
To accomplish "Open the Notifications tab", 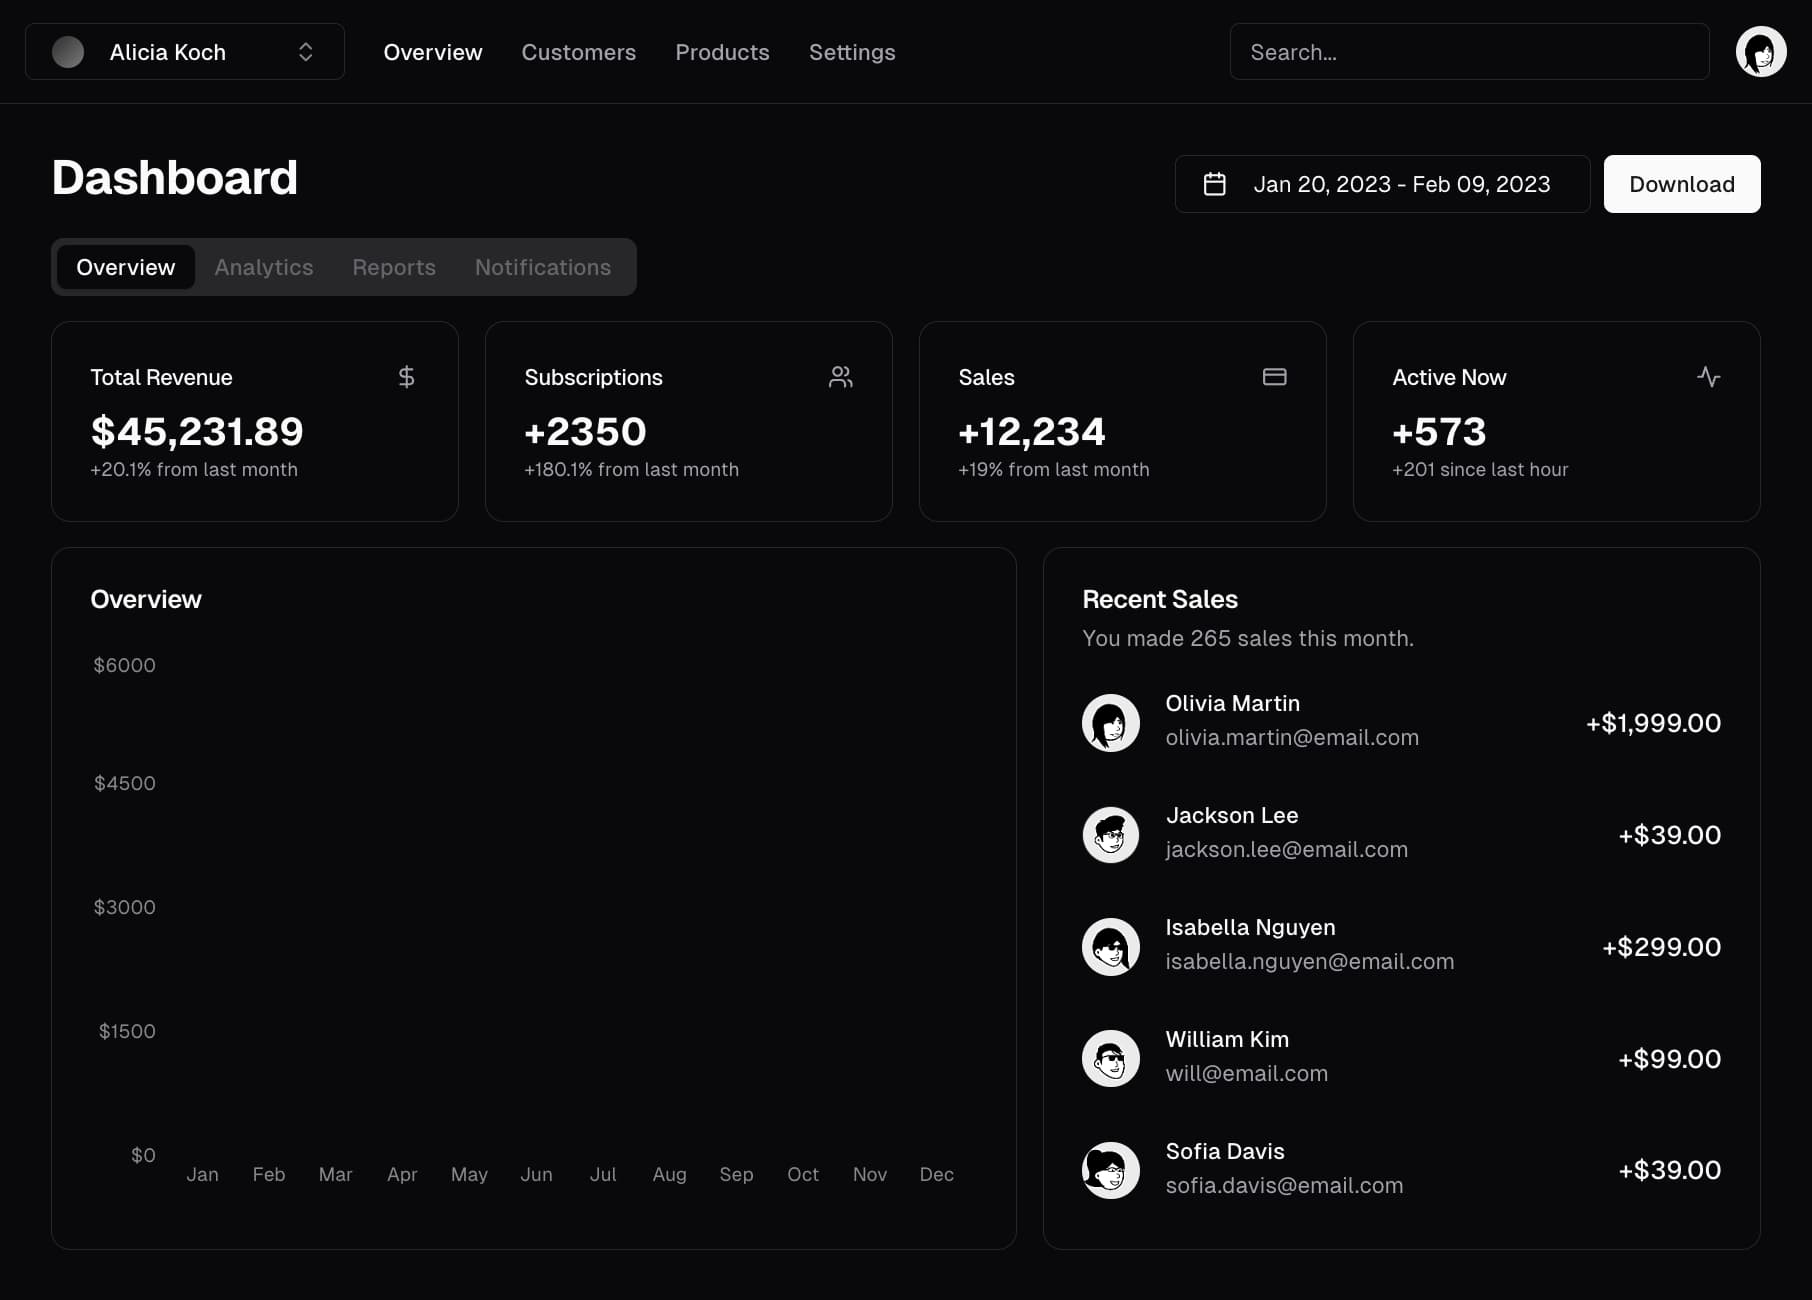I will (x=542, y=267).
